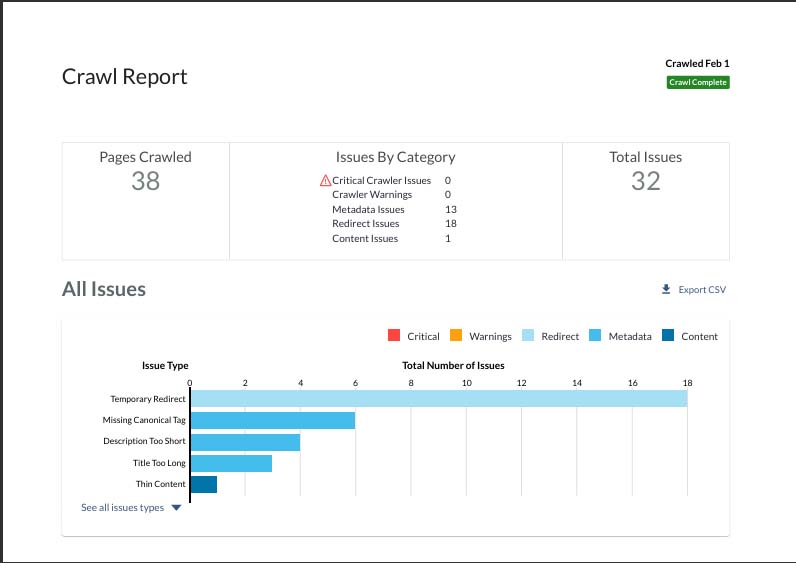
Task: Click the Title Too Long bar
Action: [x=231, y=463]
